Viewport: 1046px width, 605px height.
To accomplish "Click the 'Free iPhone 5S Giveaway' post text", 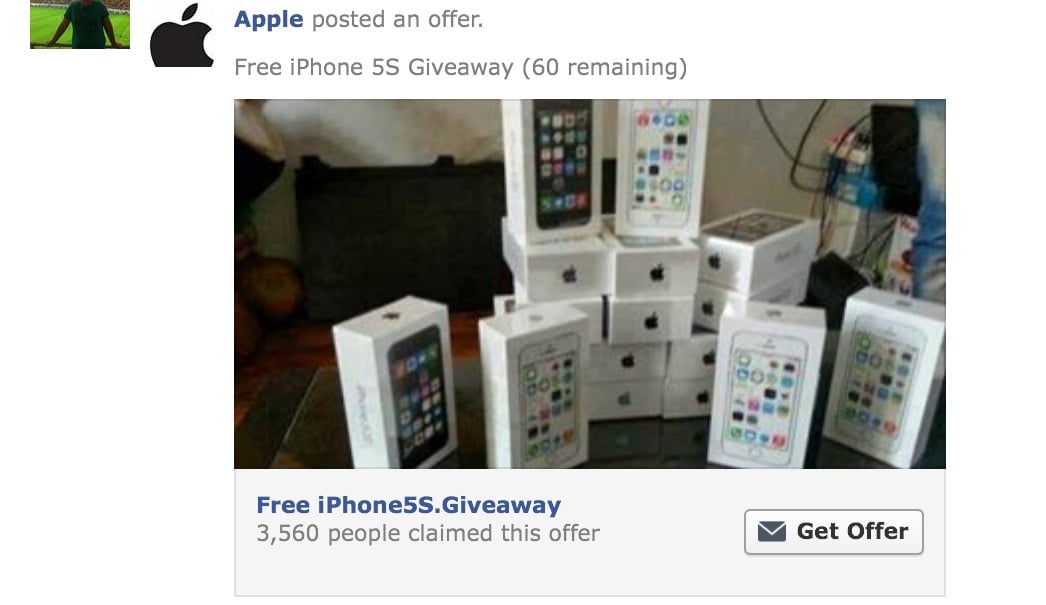I will 374,67.
